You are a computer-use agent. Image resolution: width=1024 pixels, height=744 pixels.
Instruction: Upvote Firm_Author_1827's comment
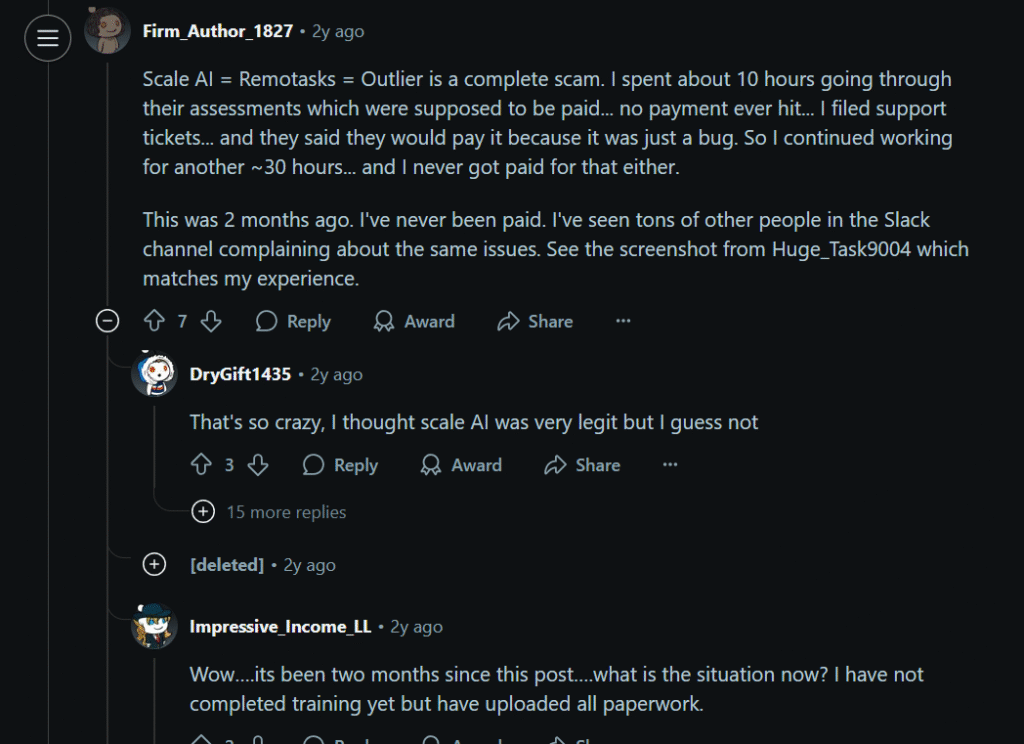[154, 321]
